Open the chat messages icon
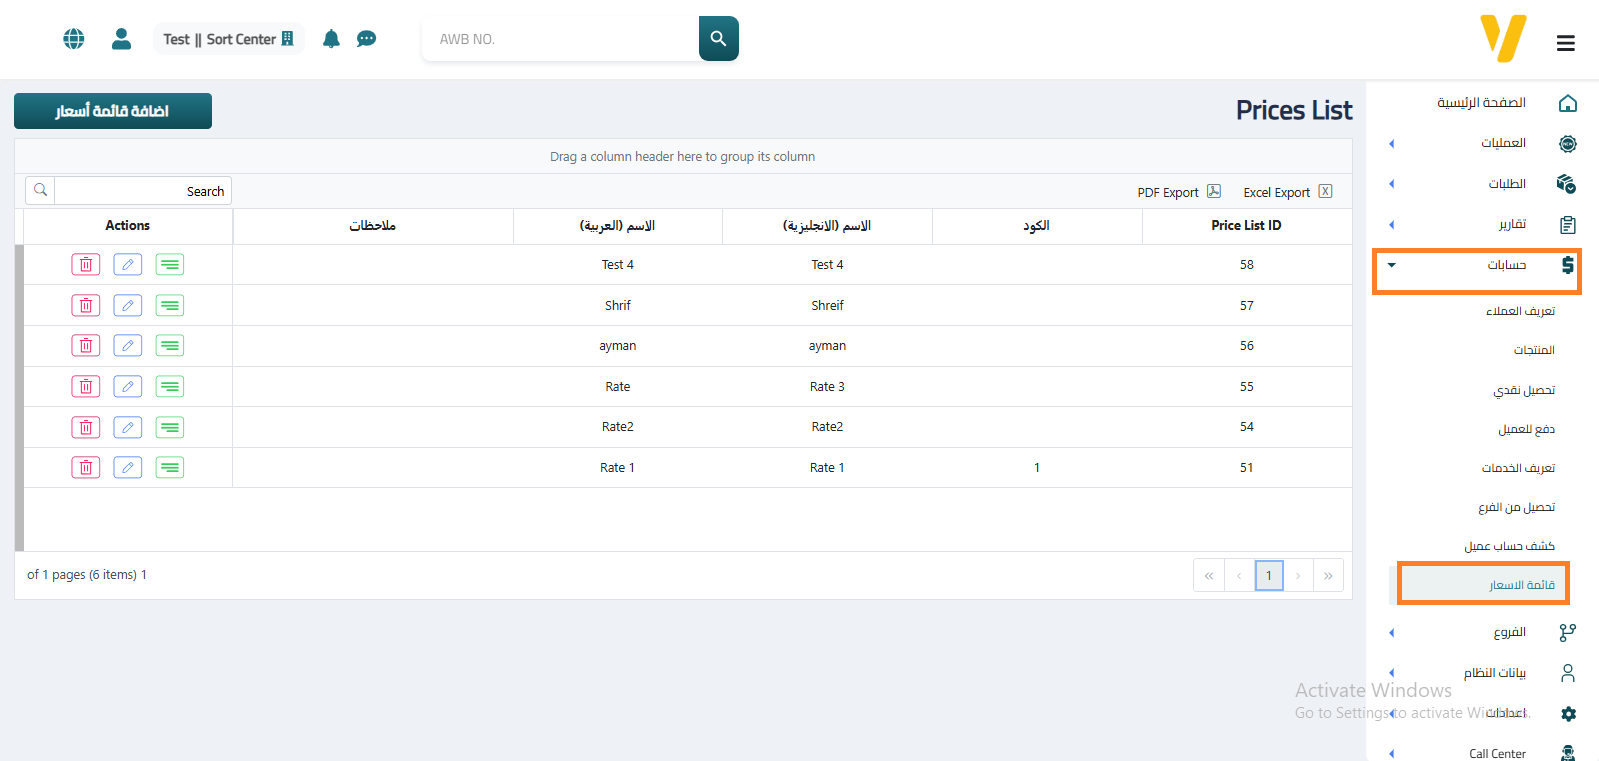 (367, 39)
